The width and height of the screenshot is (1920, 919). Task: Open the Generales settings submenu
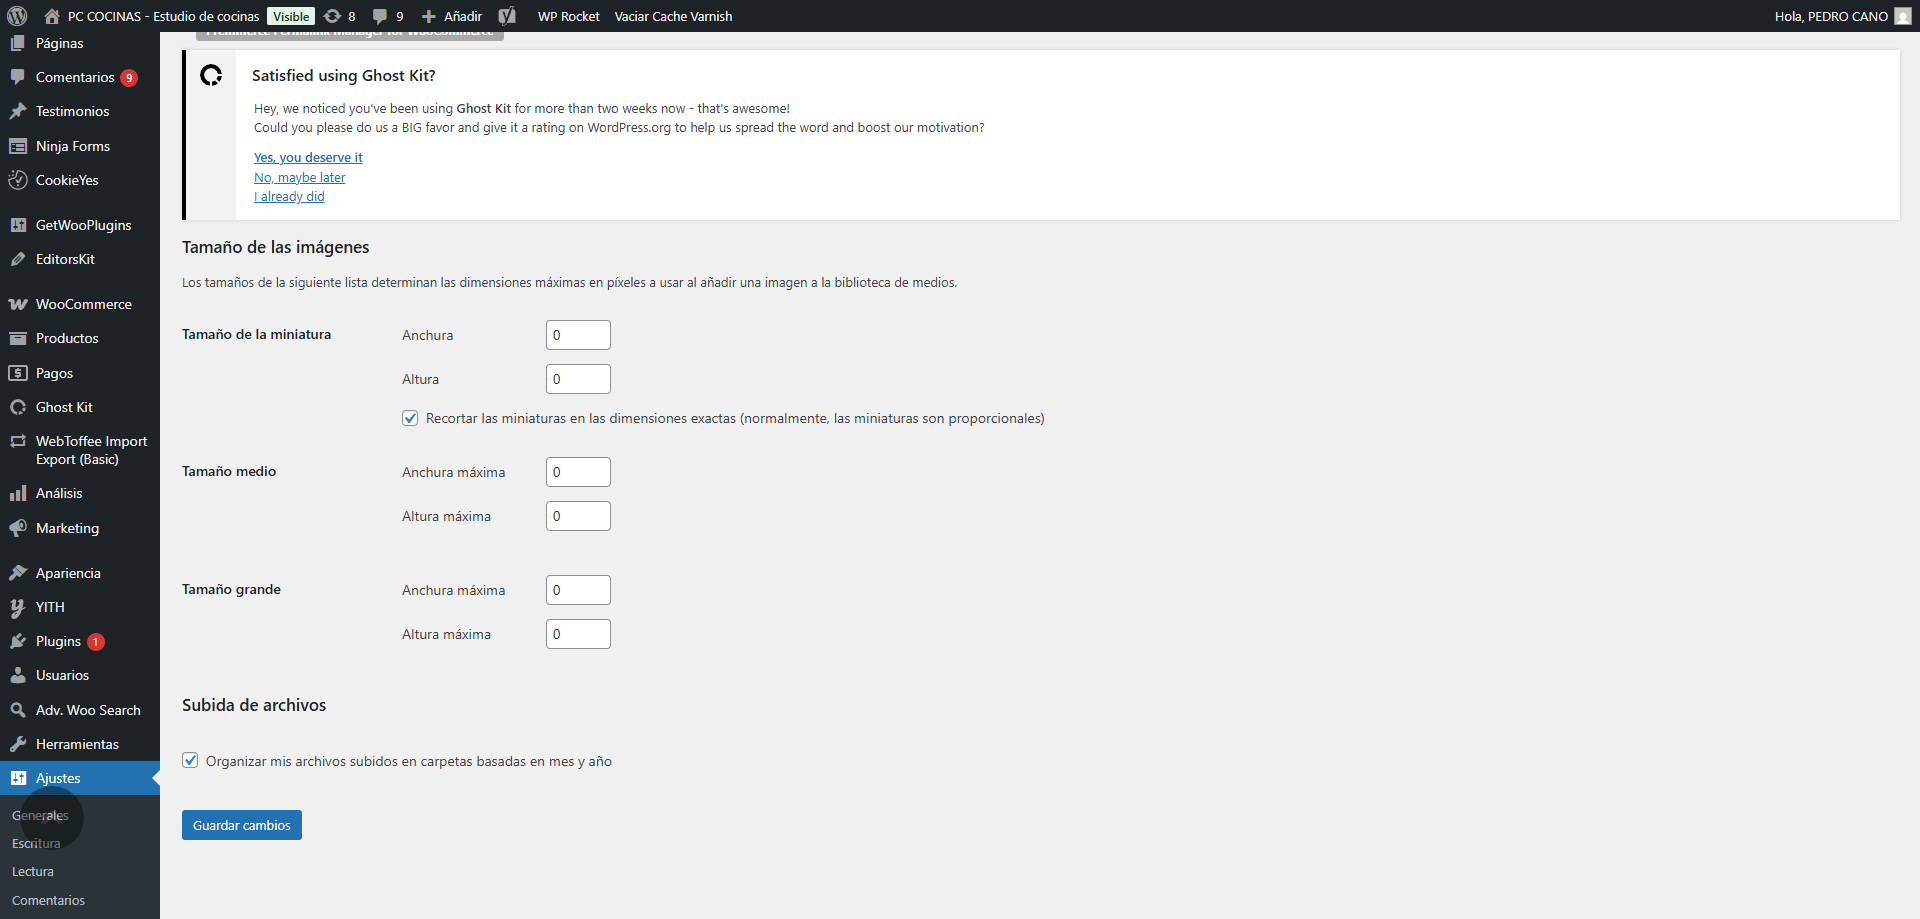[40, 816]
